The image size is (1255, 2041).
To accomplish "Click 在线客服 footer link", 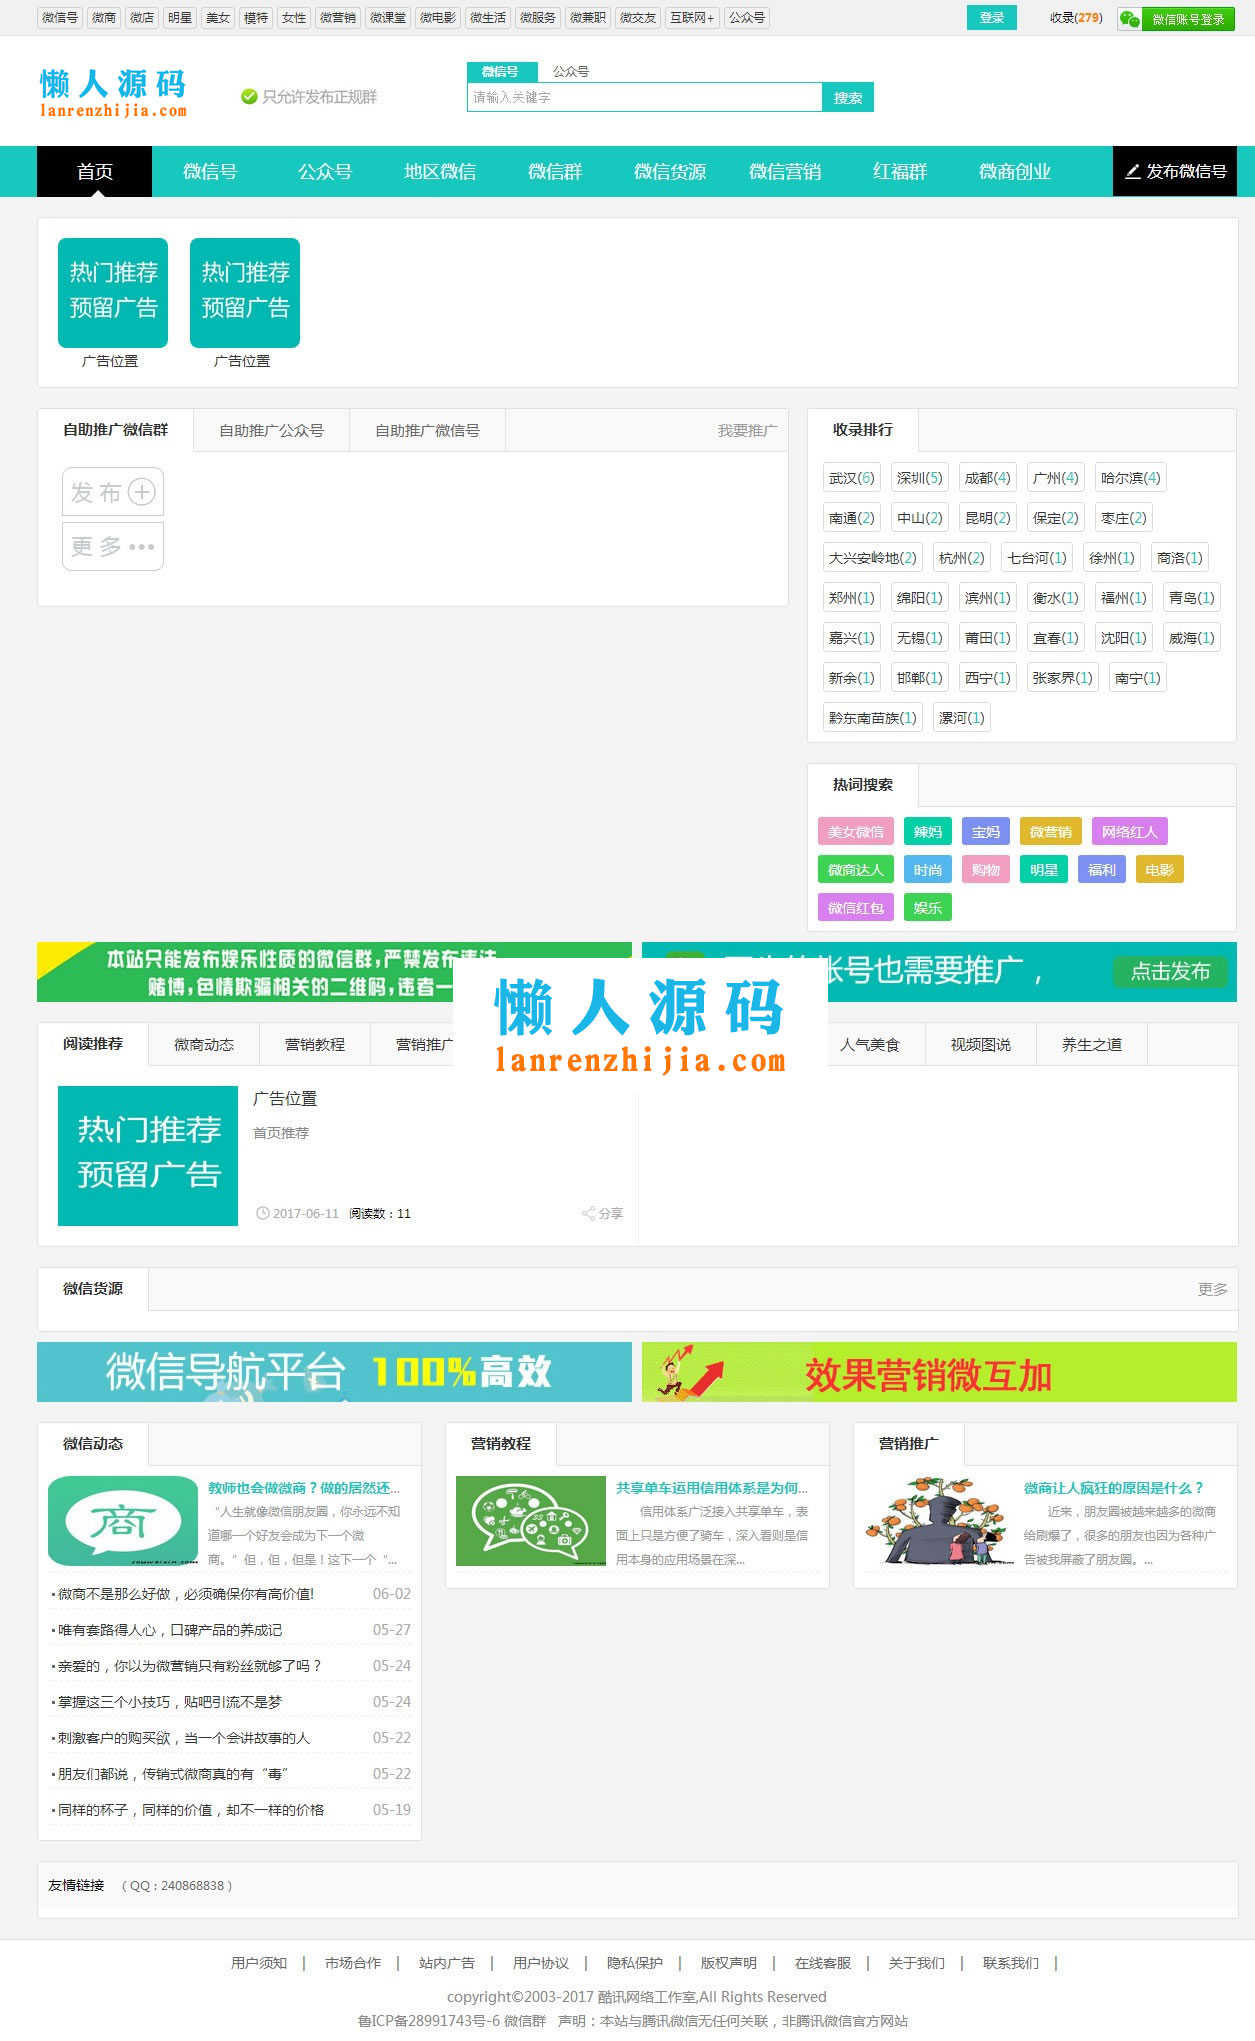I will click(823, 1963).
